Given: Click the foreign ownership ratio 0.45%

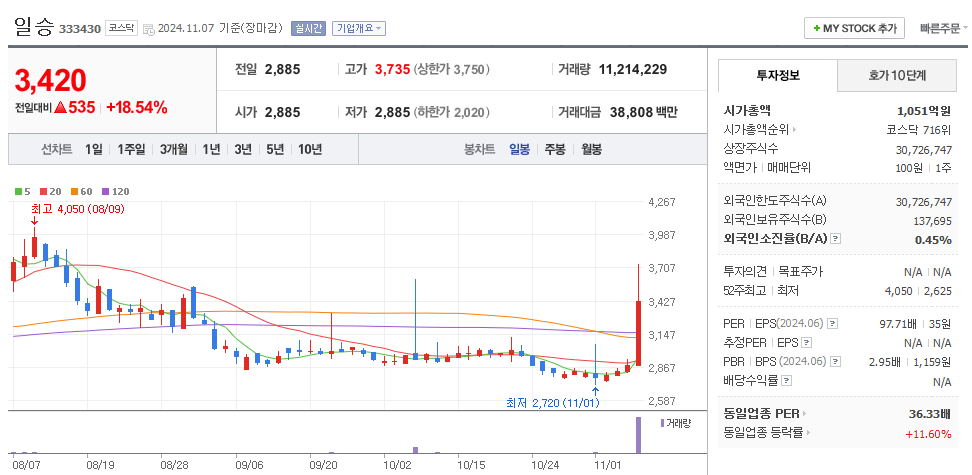Looking at the screenshot, I should [933, 240].
